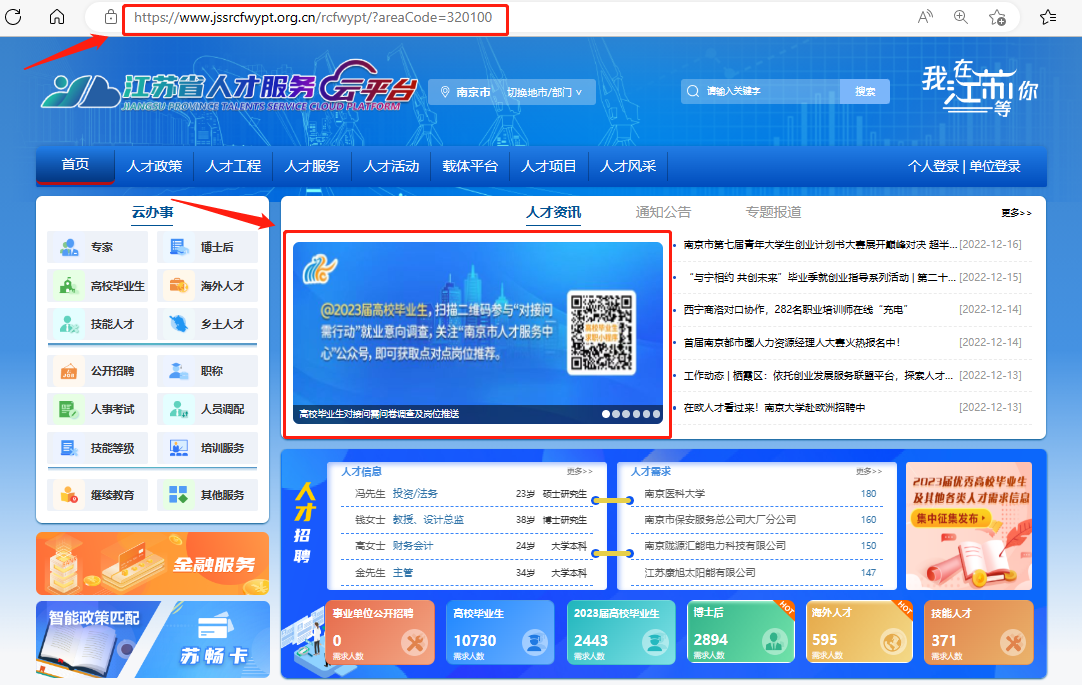Click 更多>> in 人才需求 panel
The image size is (1082, 685).
(869, 471)
